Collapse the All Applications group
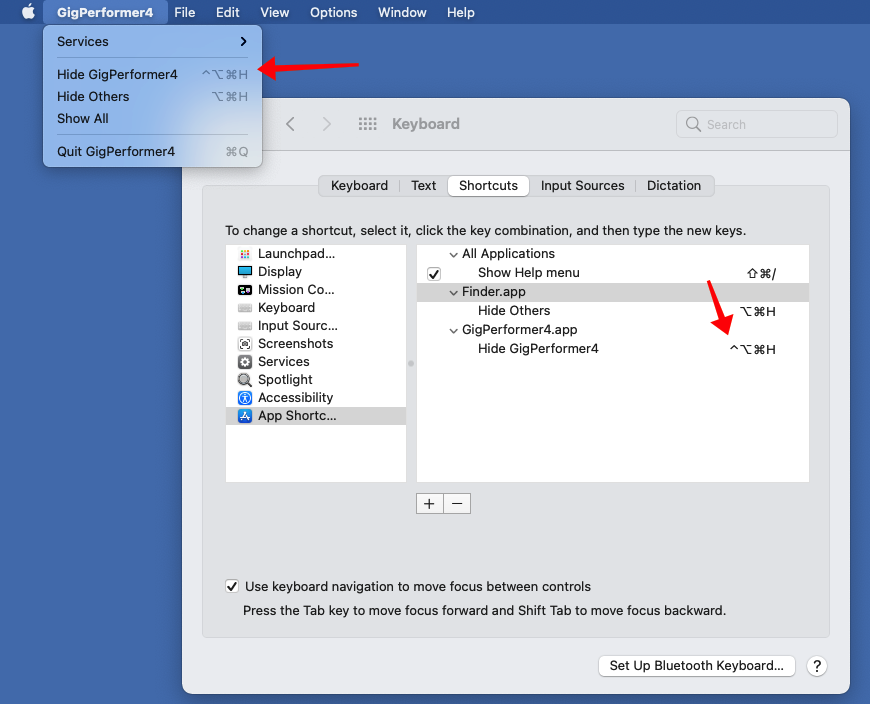This screenshot has height=704, width=870. (x=453, y=254)
